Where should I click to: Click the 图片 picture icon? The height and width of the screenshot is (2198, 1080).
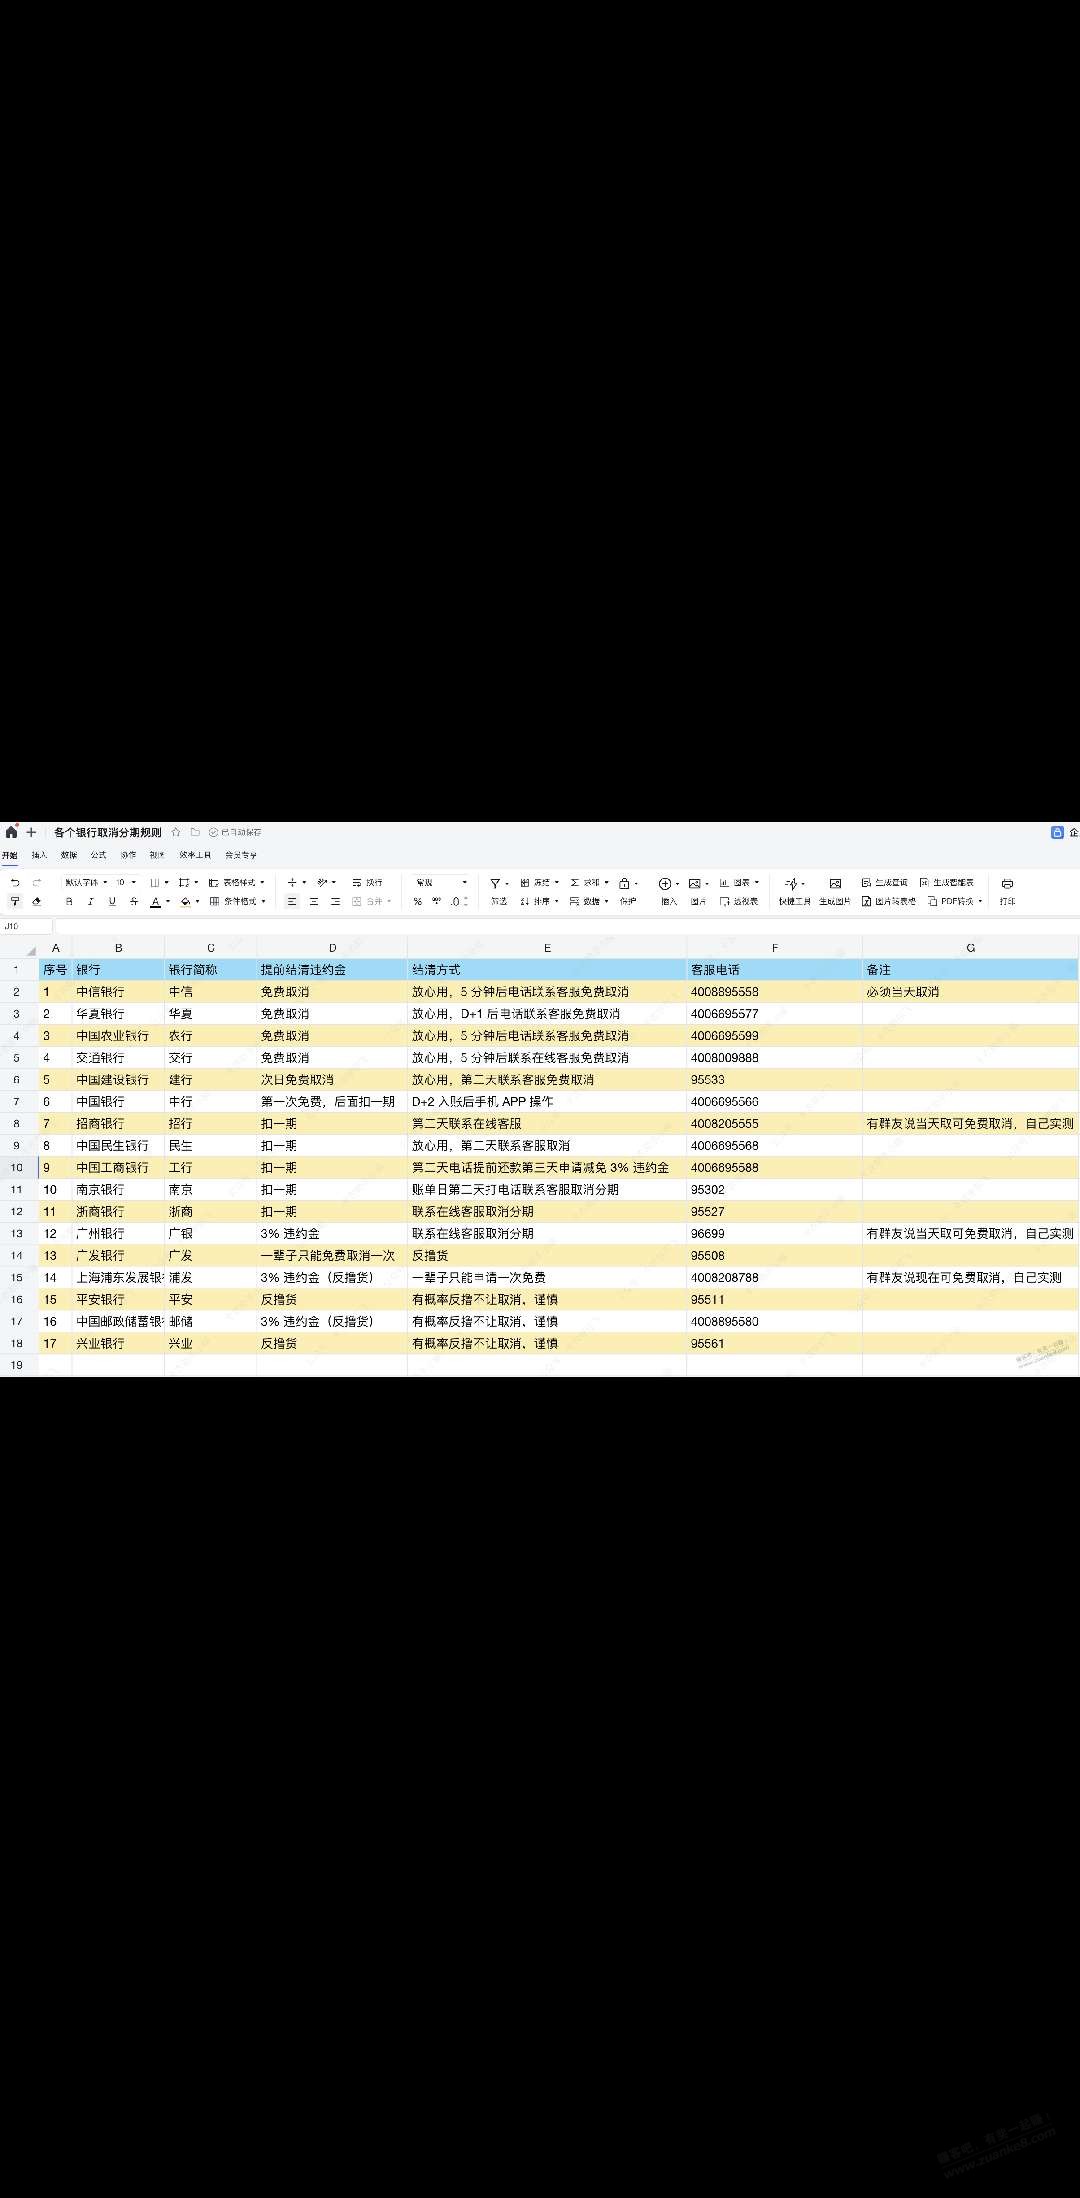coord(694,883)
